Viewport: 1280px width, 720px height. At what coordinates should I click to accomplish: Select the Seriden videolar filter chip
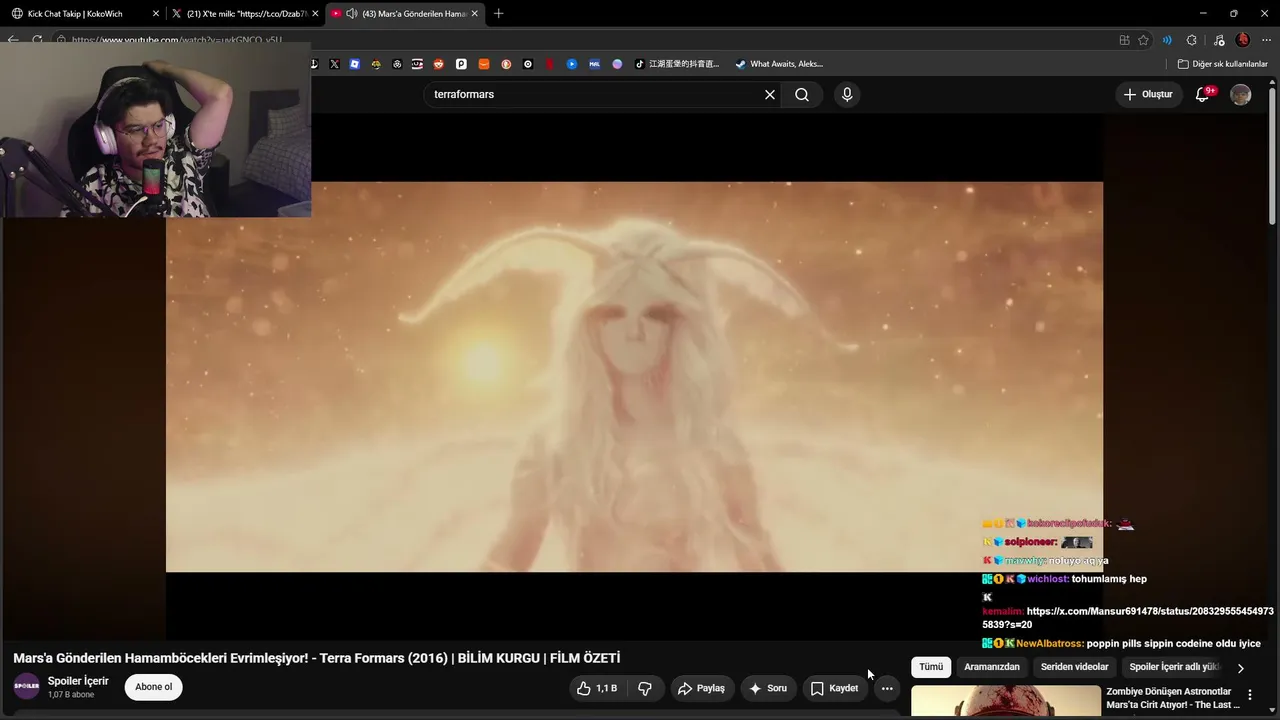coord(1075,667)
